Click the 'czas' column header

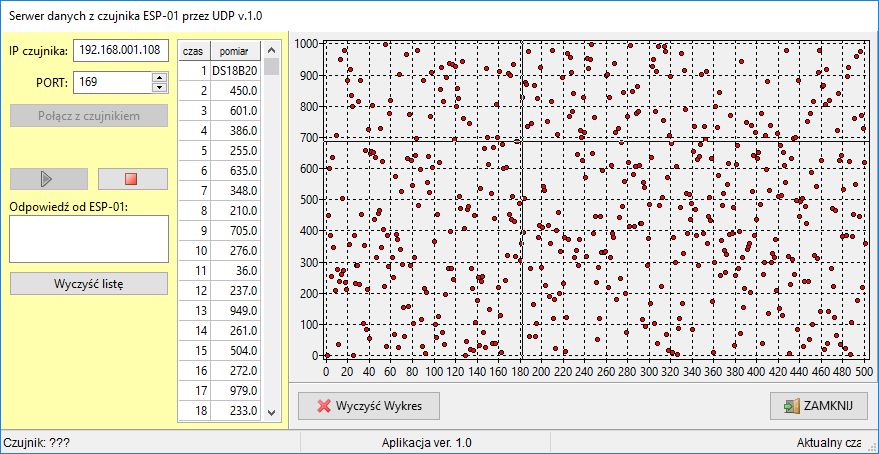tap(194, 50)
